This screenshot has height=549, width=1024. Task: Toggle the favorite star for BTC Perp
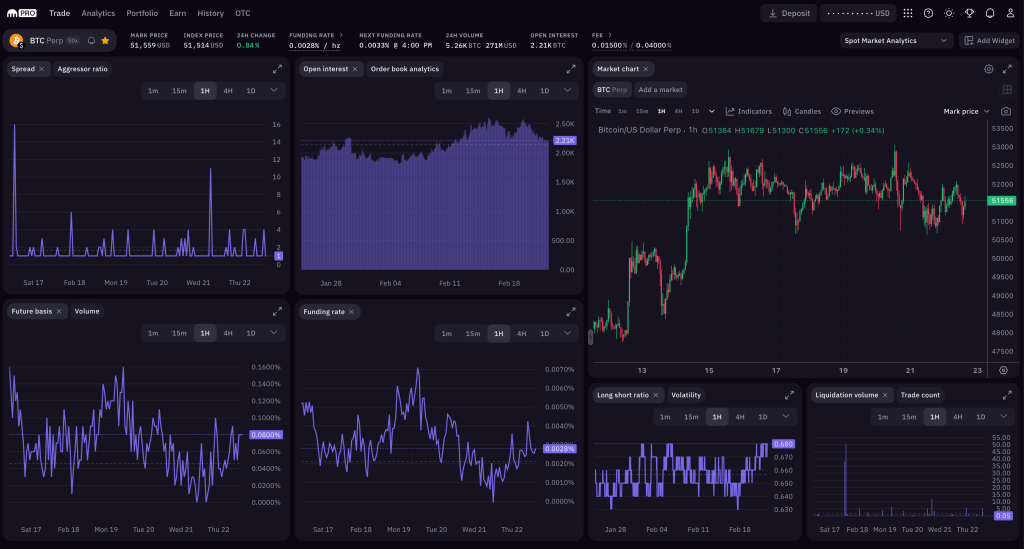(x=105, y=41)
